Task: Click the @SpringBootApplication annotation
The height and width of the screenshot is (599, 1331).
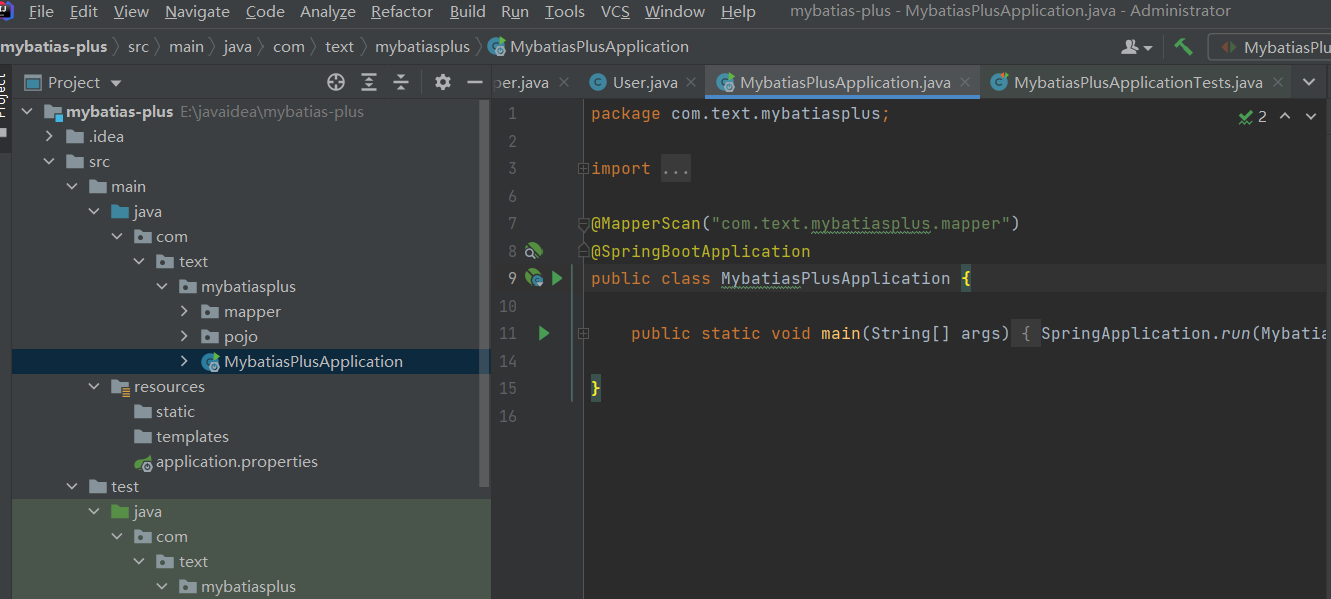Action: coord(700,251)
